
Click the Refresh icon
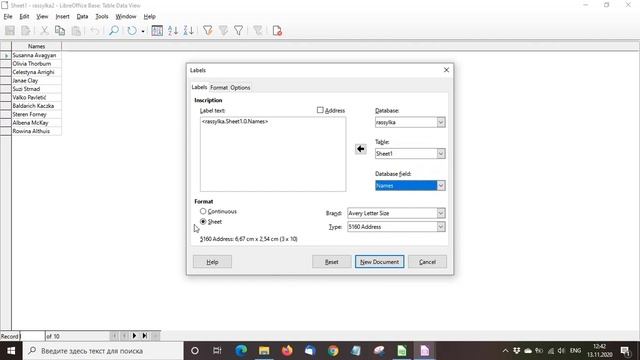tap(131, 31)
